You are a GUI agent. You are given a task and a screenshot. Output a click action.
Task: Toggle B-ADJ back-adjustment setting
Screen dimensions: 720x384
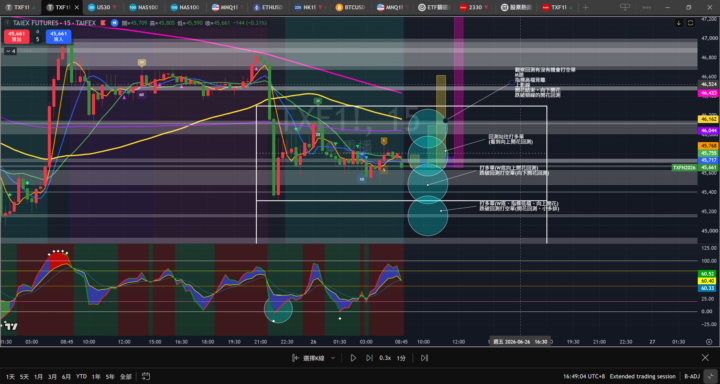tap(692, 376)
